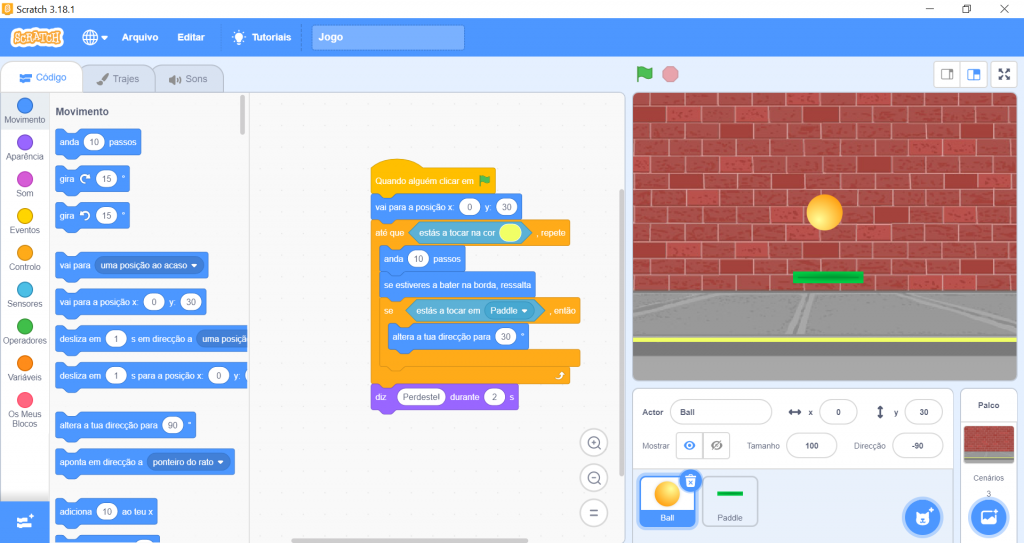Zoom out of the code workspace
Viewport: 1024px width, 543px height.
594,478
